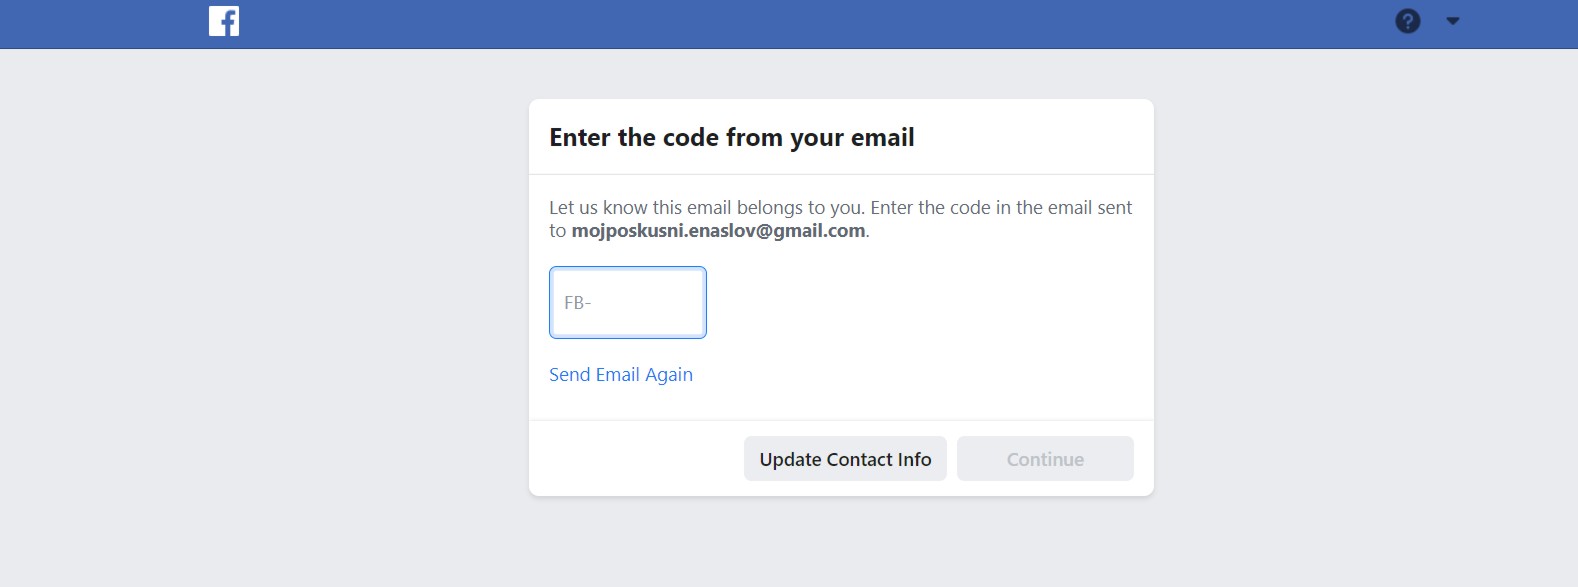The height and width of the screenshot is (587, 1578).
Task: Resend the confirmation email
Action: pyautogui.click(x=621, y=375)
